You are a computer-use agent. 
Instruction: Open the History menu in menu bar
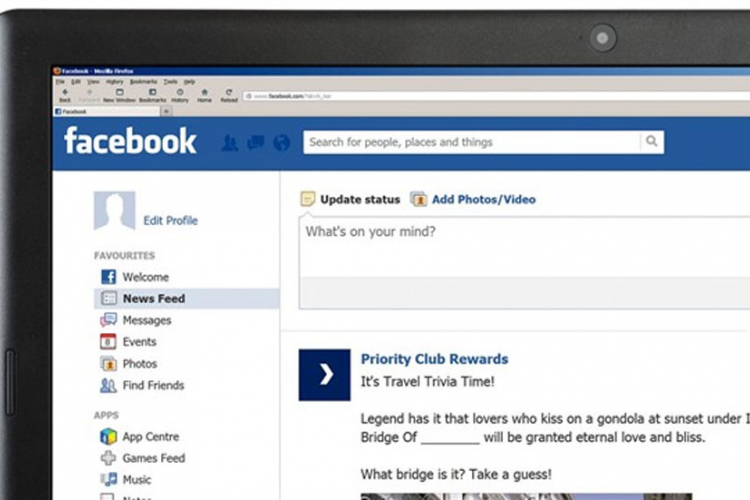pyautogui.click(x=115, y=82)
